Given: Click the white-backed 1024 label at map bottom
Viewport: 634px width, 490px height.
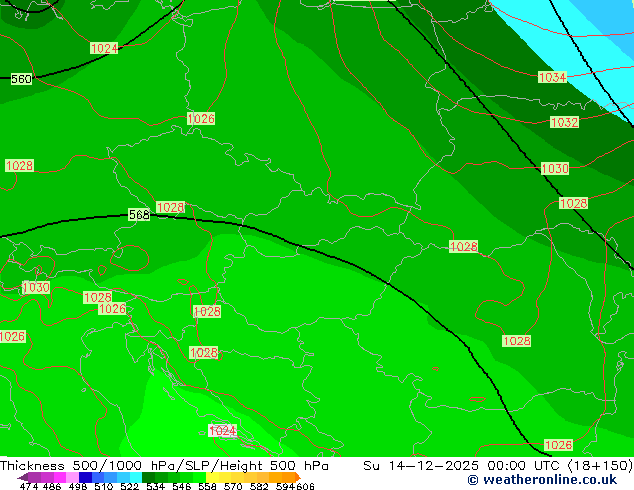Looking at the screenshot, I should 223,430.
